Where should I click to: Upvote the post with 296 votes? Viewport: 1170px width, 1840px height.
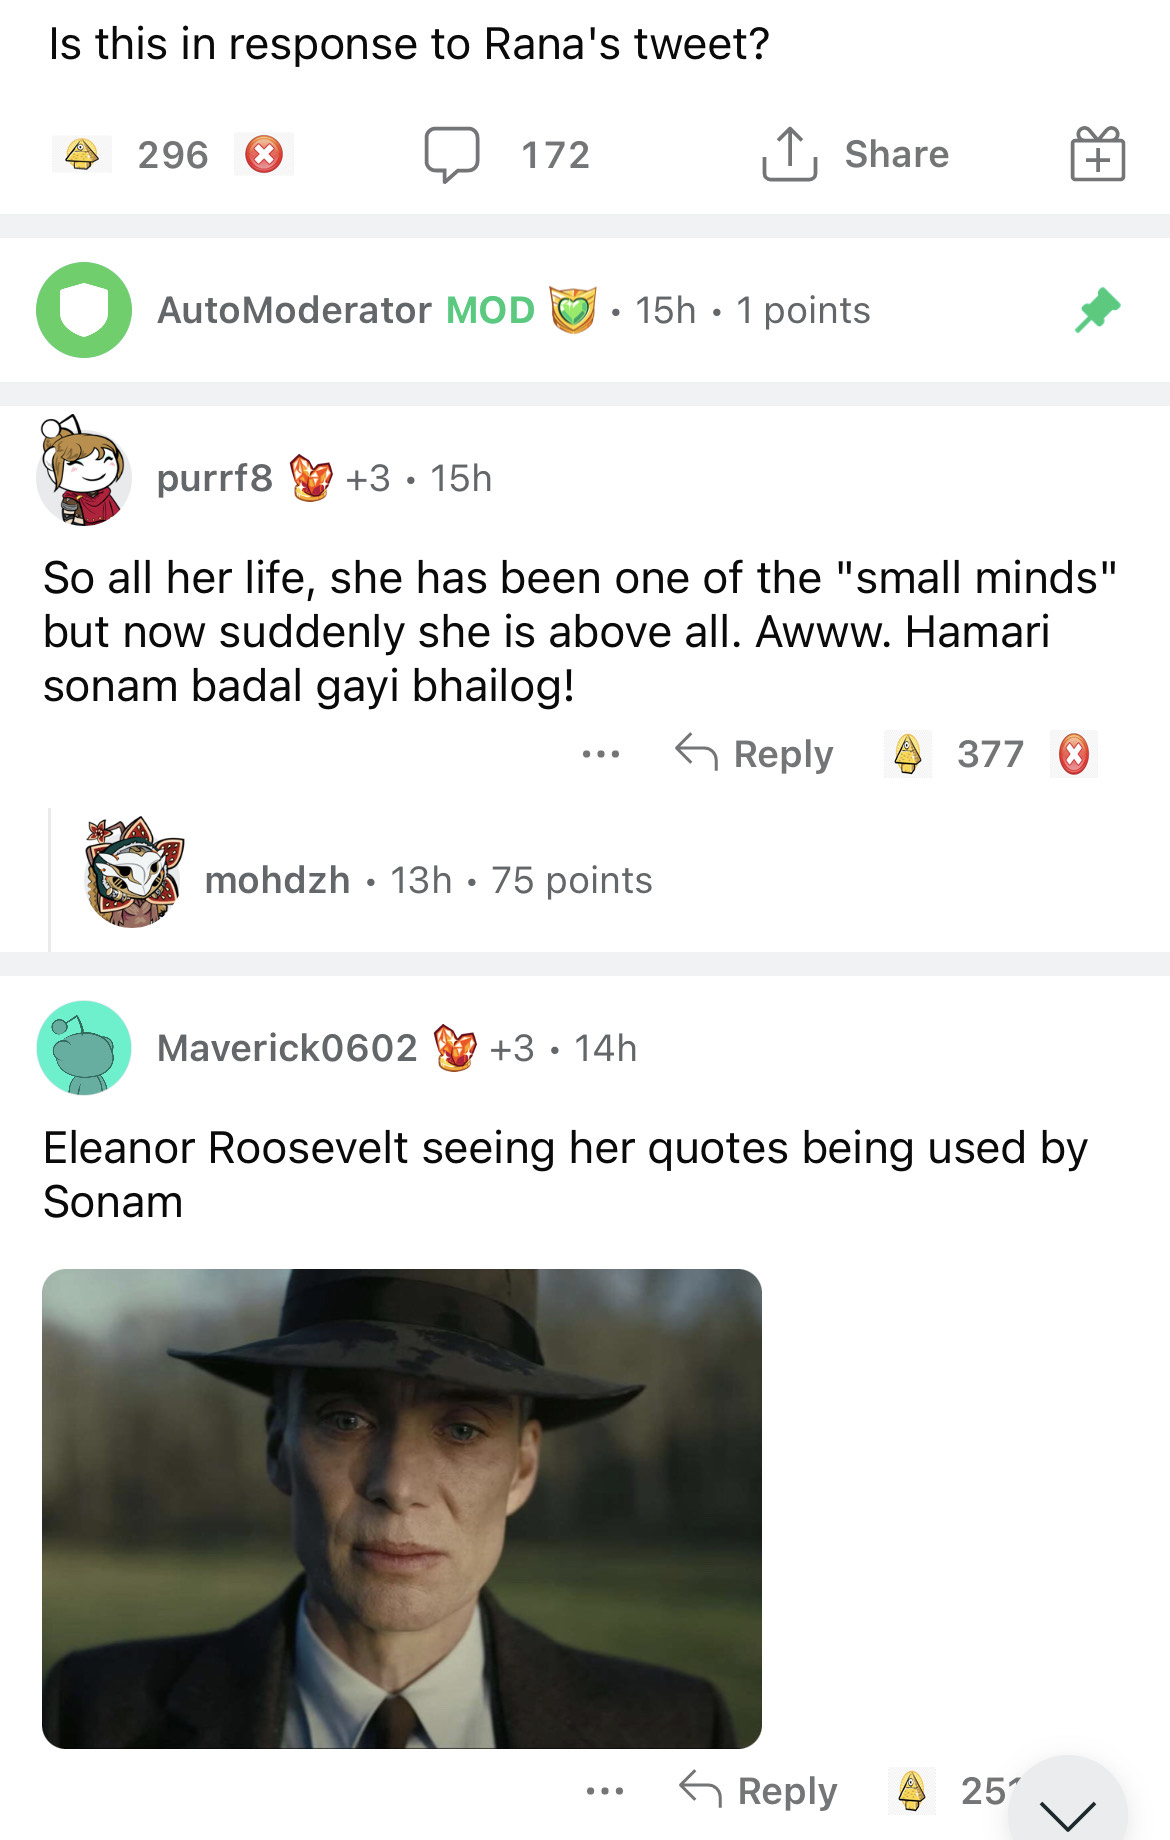(82, 155)
